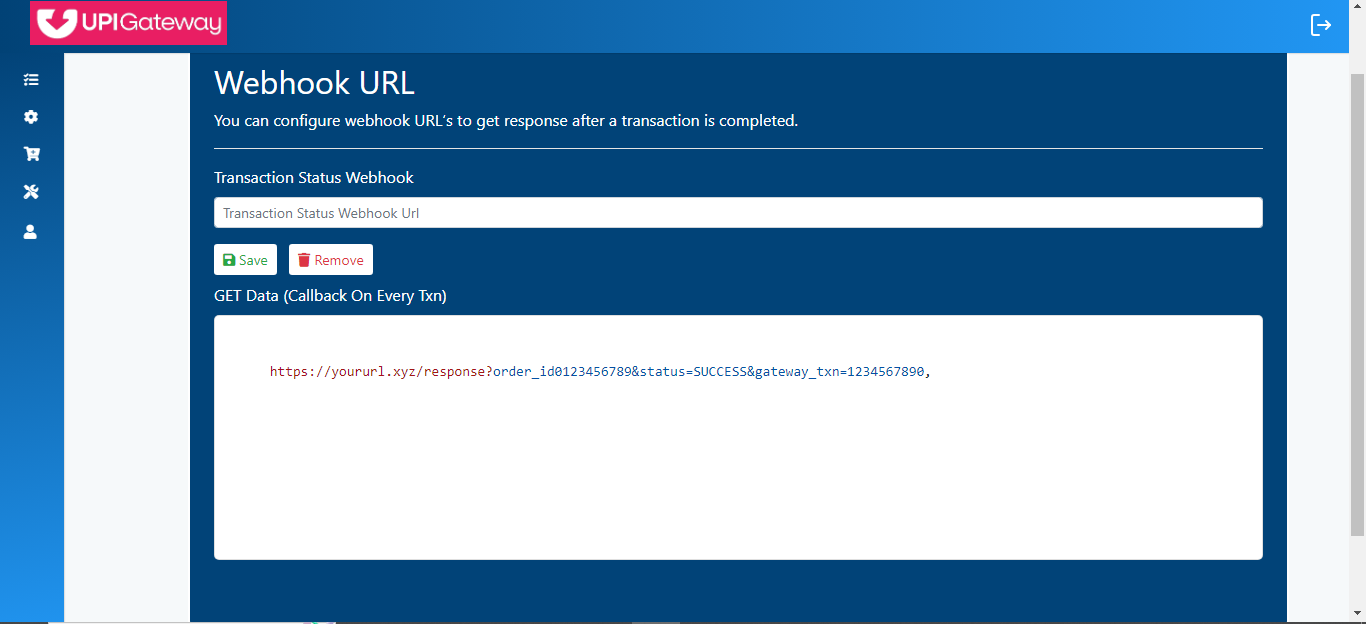Open the task list icon in sidebar

pos(31,79)
